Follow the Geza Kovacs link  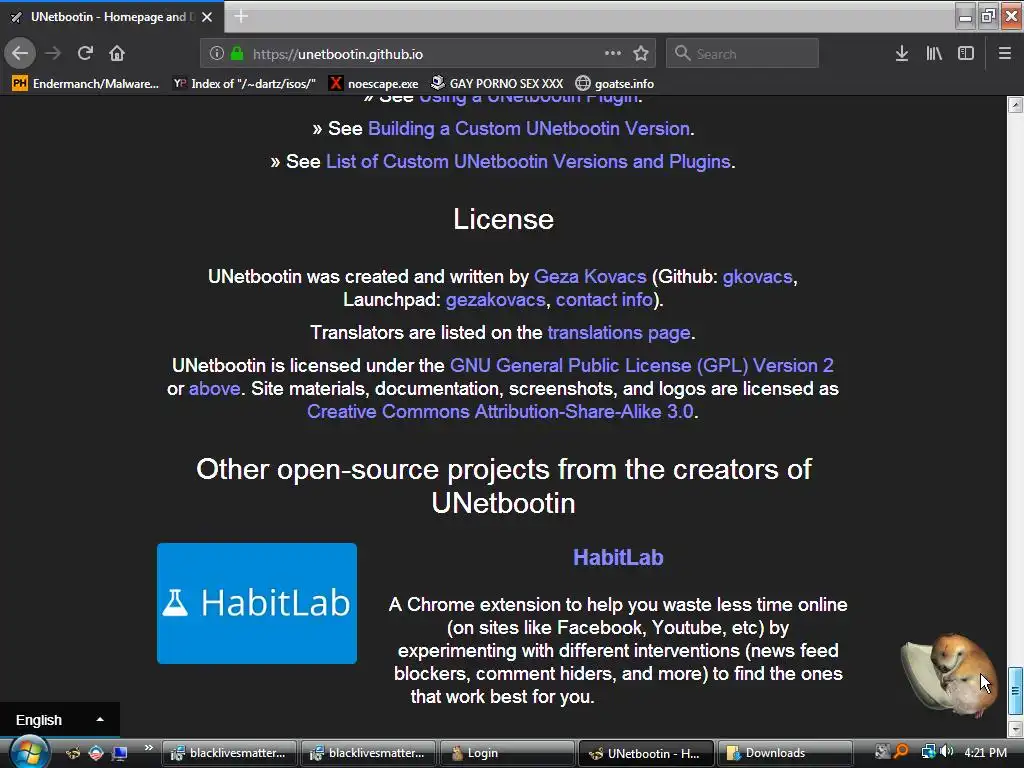(x=590, y=277)
